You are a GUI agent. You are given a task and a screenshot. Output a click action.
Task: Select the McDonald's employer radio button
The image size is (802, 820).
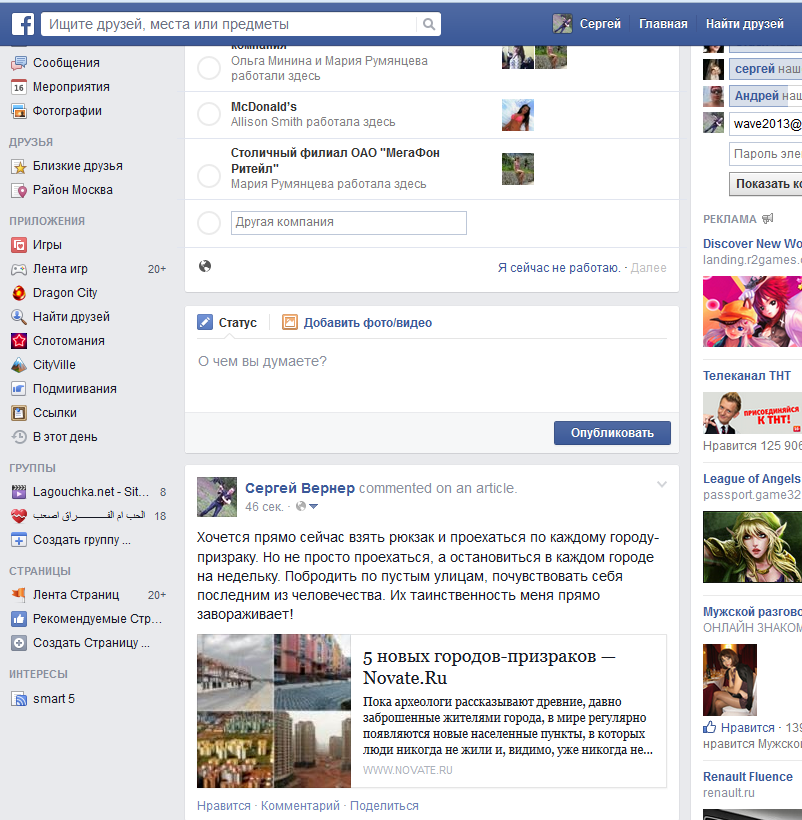209,114
